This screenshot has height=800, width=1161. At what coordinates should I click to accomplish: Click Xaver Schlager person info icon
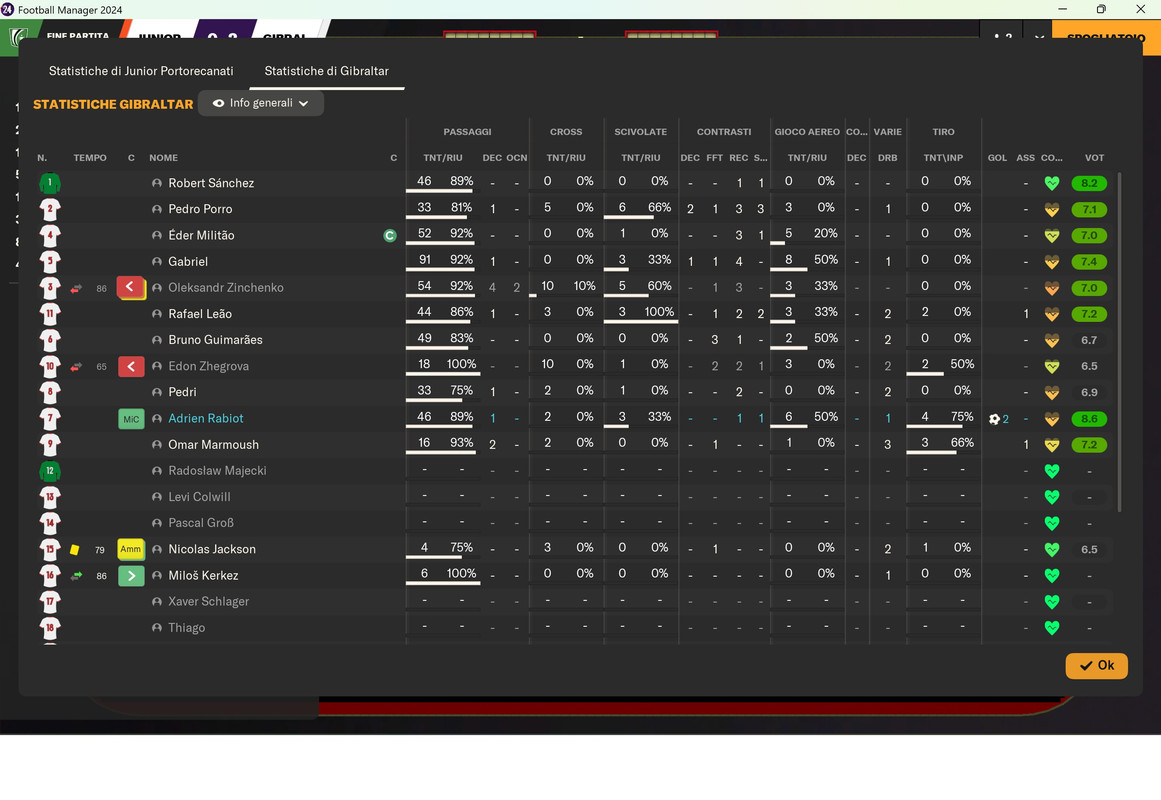[157, 601]
